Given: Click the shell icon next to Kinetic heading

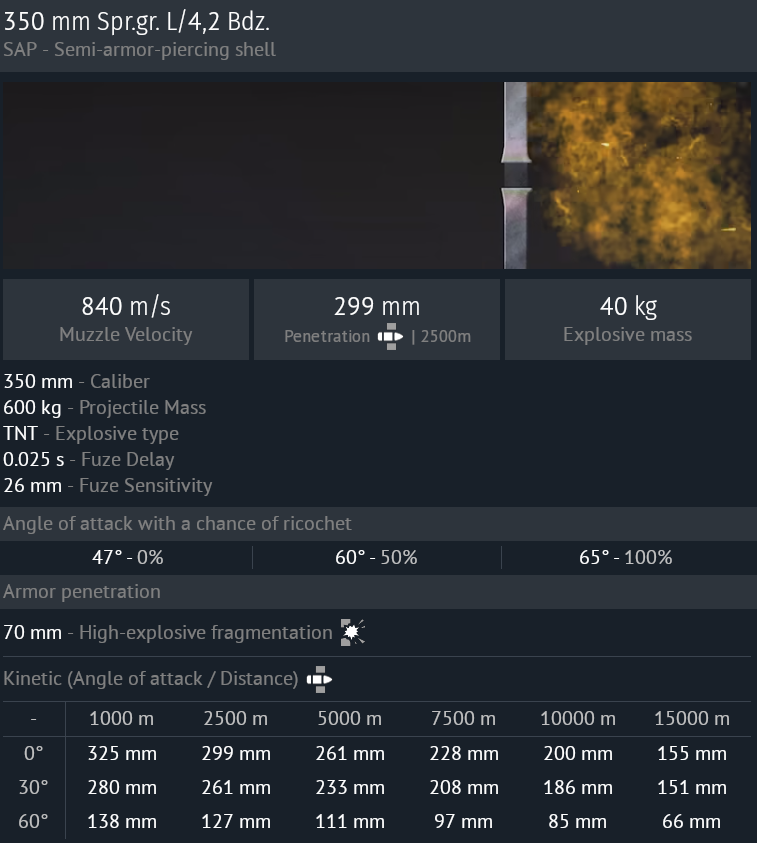Looking at the screenshot, I should coord(319,680).
